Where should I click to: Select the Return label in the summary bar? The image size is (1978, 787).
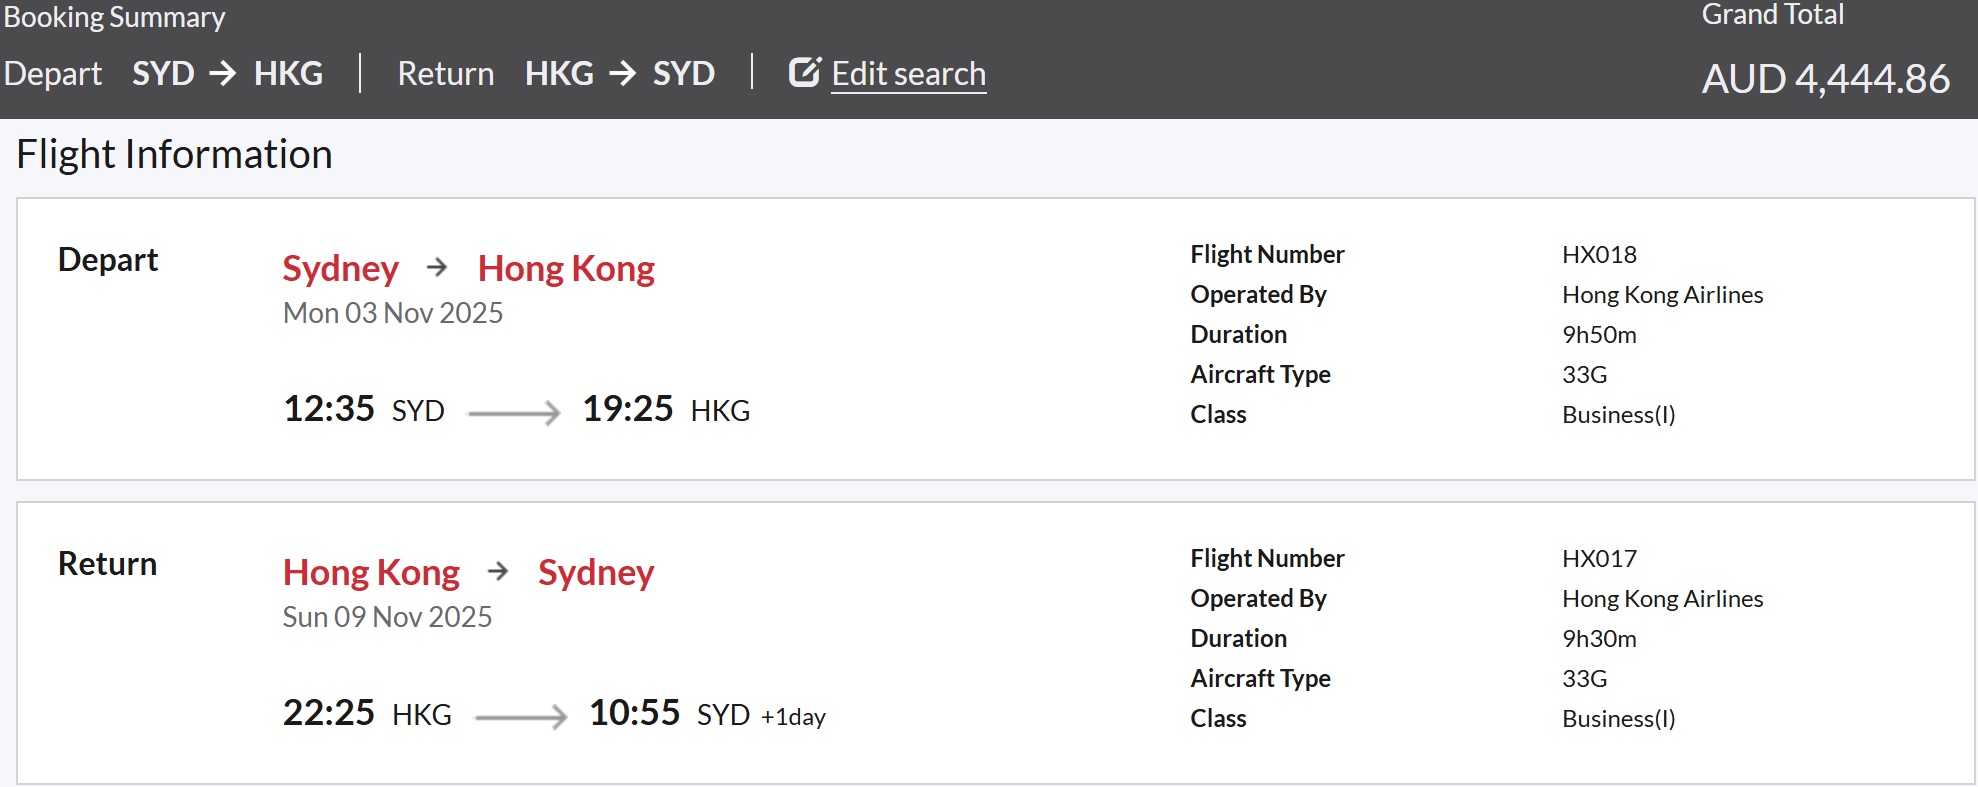[x=446, y=74]
